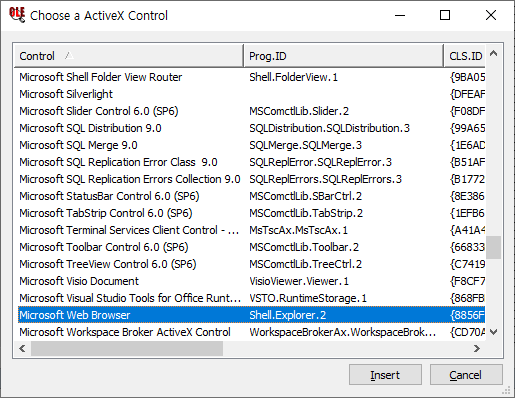515x398 pixels.
Task: Select Microsoft Silverlight row
Action: click(252, 94)
